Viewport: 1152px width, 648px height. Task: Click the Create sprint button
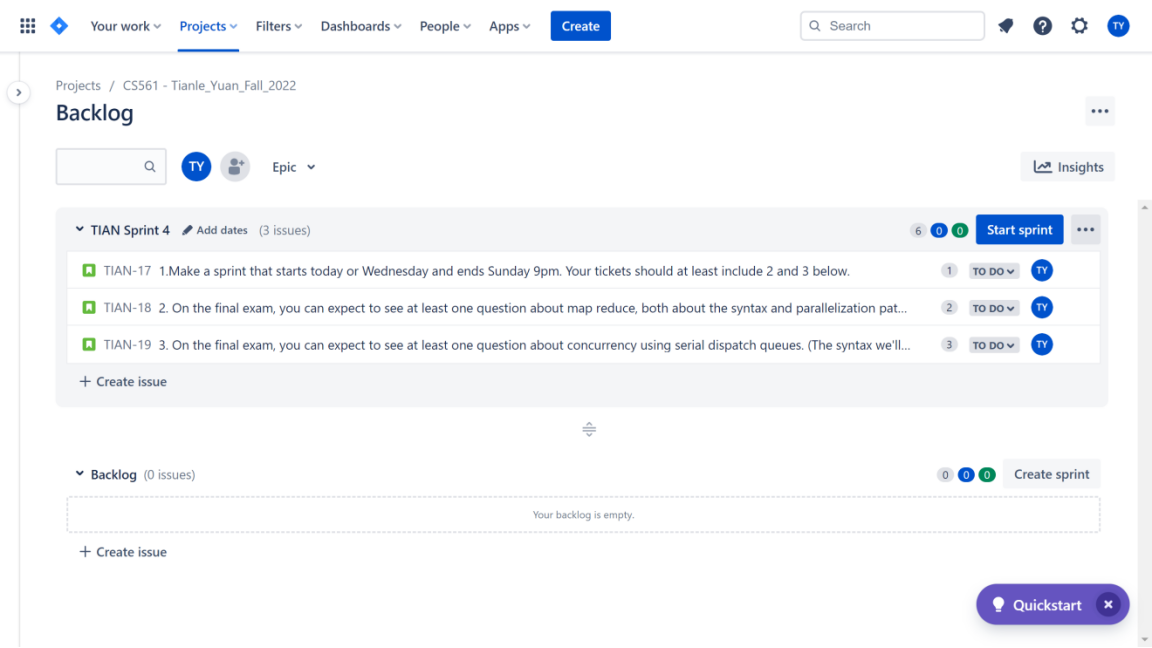pos(1051,475)
